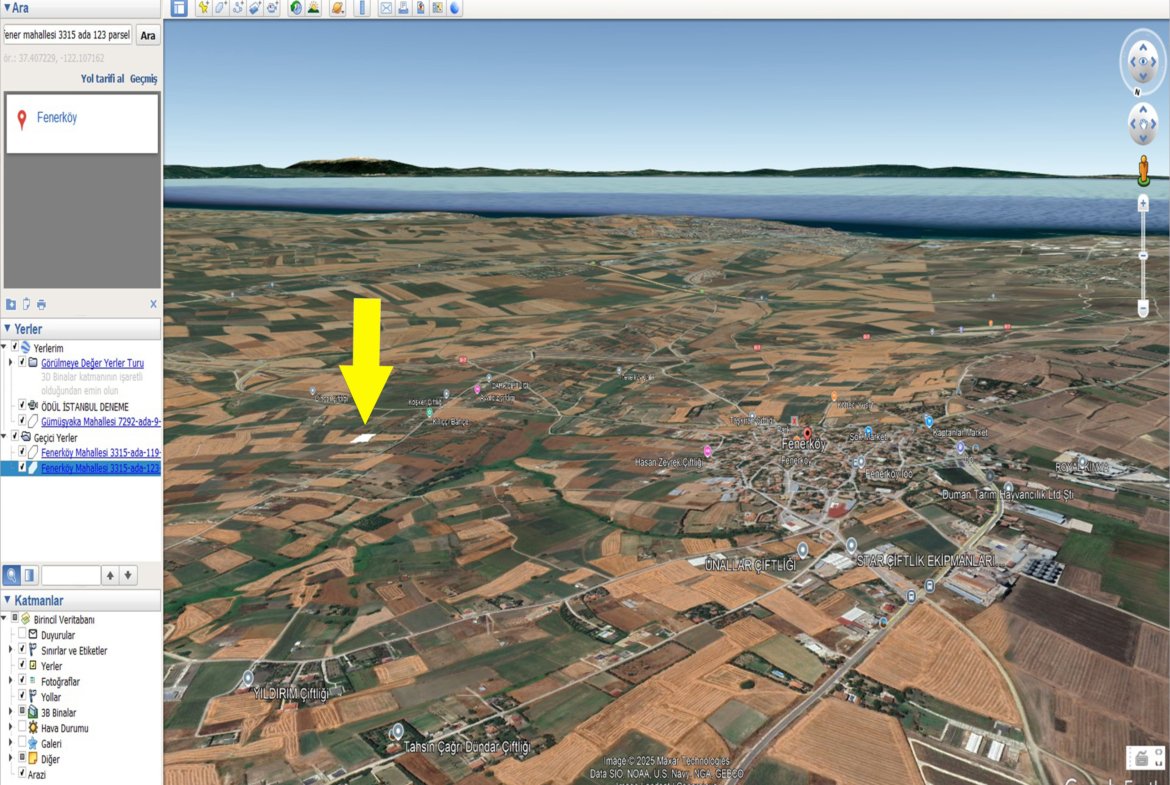Select the Add Path tool
Image resolution: width=1170 pixels, height=785 pixels.
[x=238, y=8]
